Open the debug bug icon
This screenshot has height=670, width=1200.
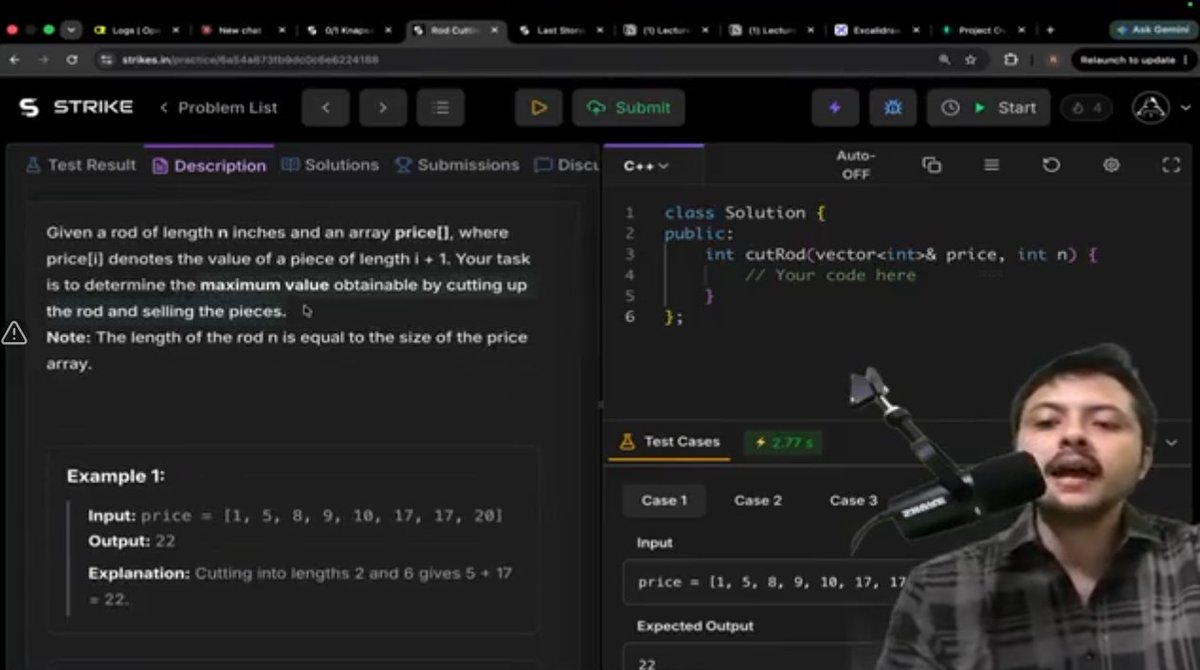click(x=893, y=107)
